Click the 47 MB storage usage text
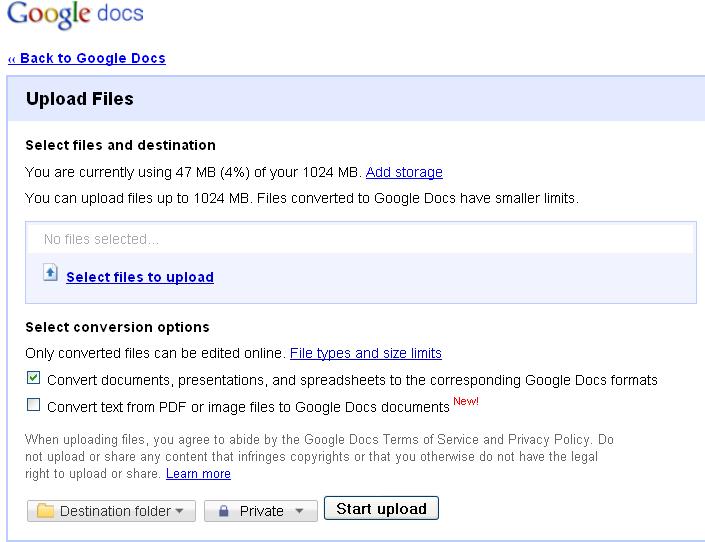705x542 pixels. point(194,172)
